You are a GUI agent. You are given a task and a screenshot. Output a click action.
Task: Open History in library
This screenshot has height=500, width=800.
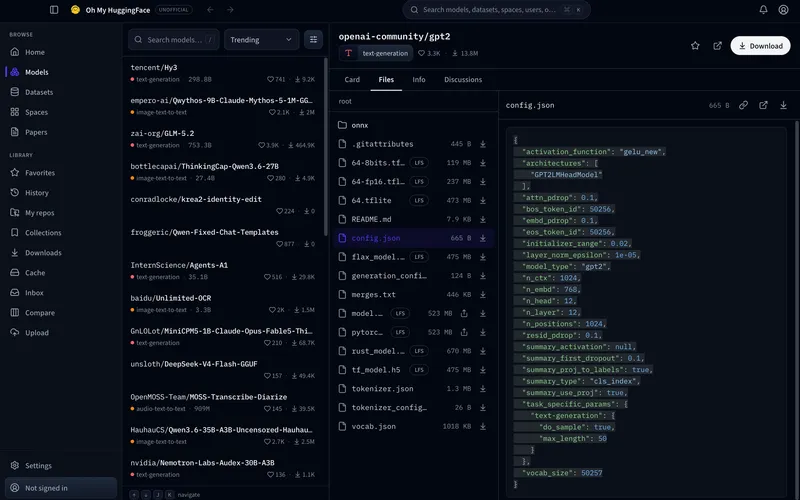coord(61,192)
